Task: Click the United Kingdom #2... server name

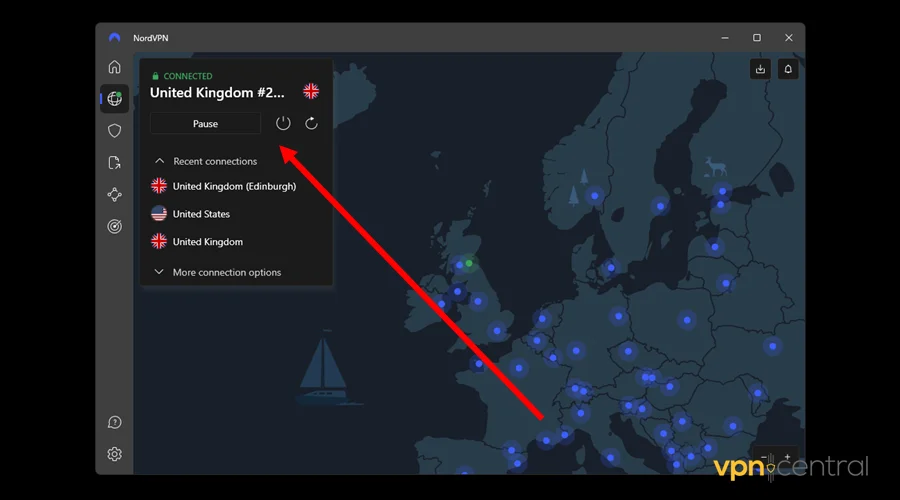Action: [x=217, y=93]
